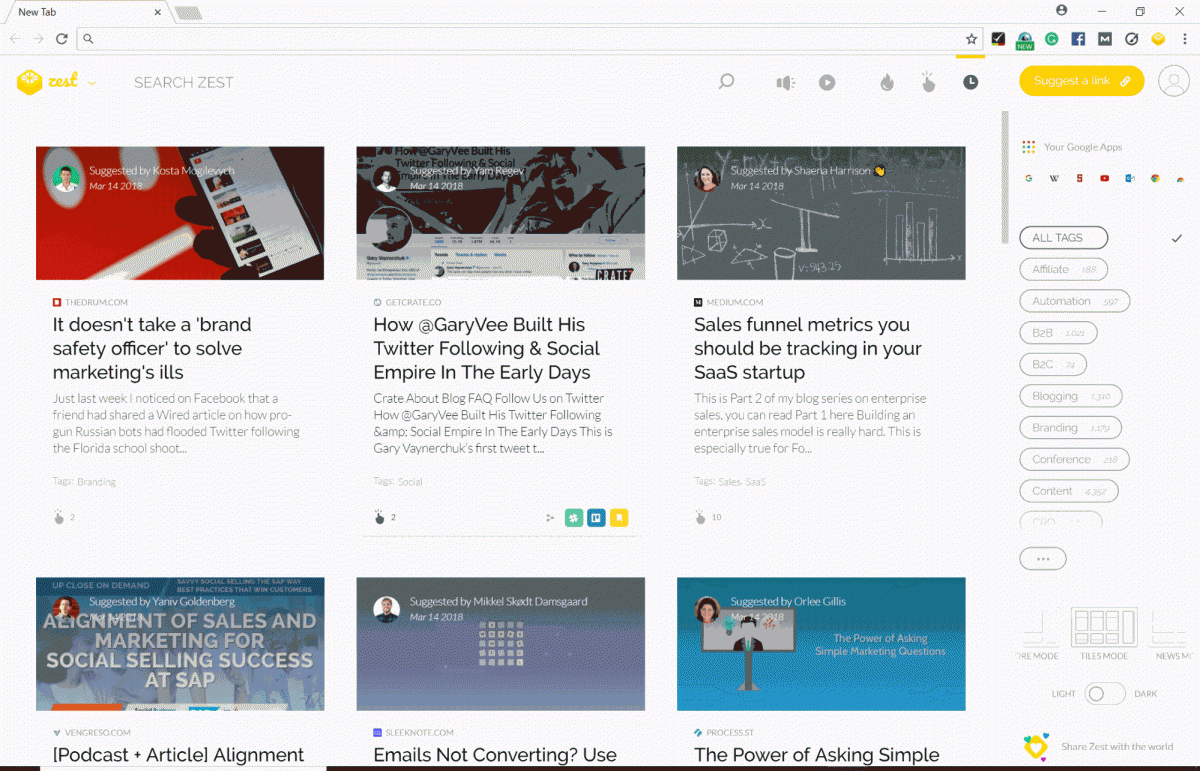1200x771 pixels.
Task: Open the brand safety officer article
Action: coord(152,349)
